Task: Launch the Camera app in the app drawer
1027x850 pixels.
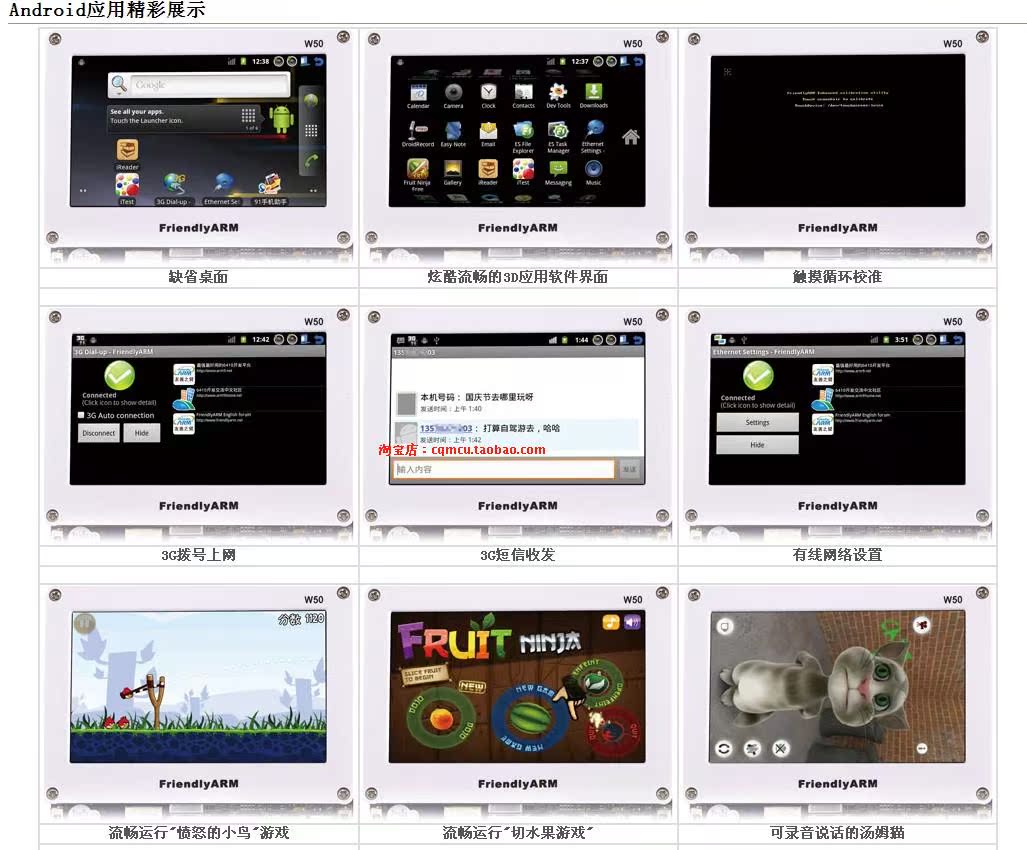Action: pyautogui.click(x=453, y=96)
